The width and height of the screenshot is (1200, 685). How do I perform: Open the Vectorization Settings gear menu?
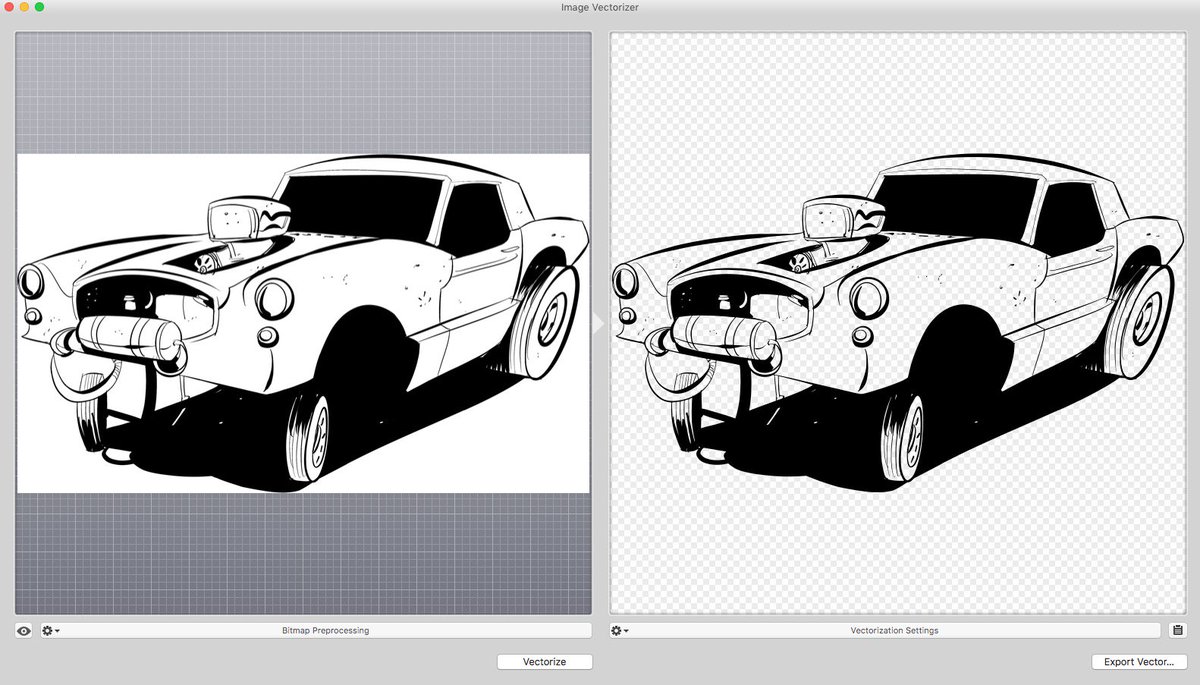tap(615, 630)
